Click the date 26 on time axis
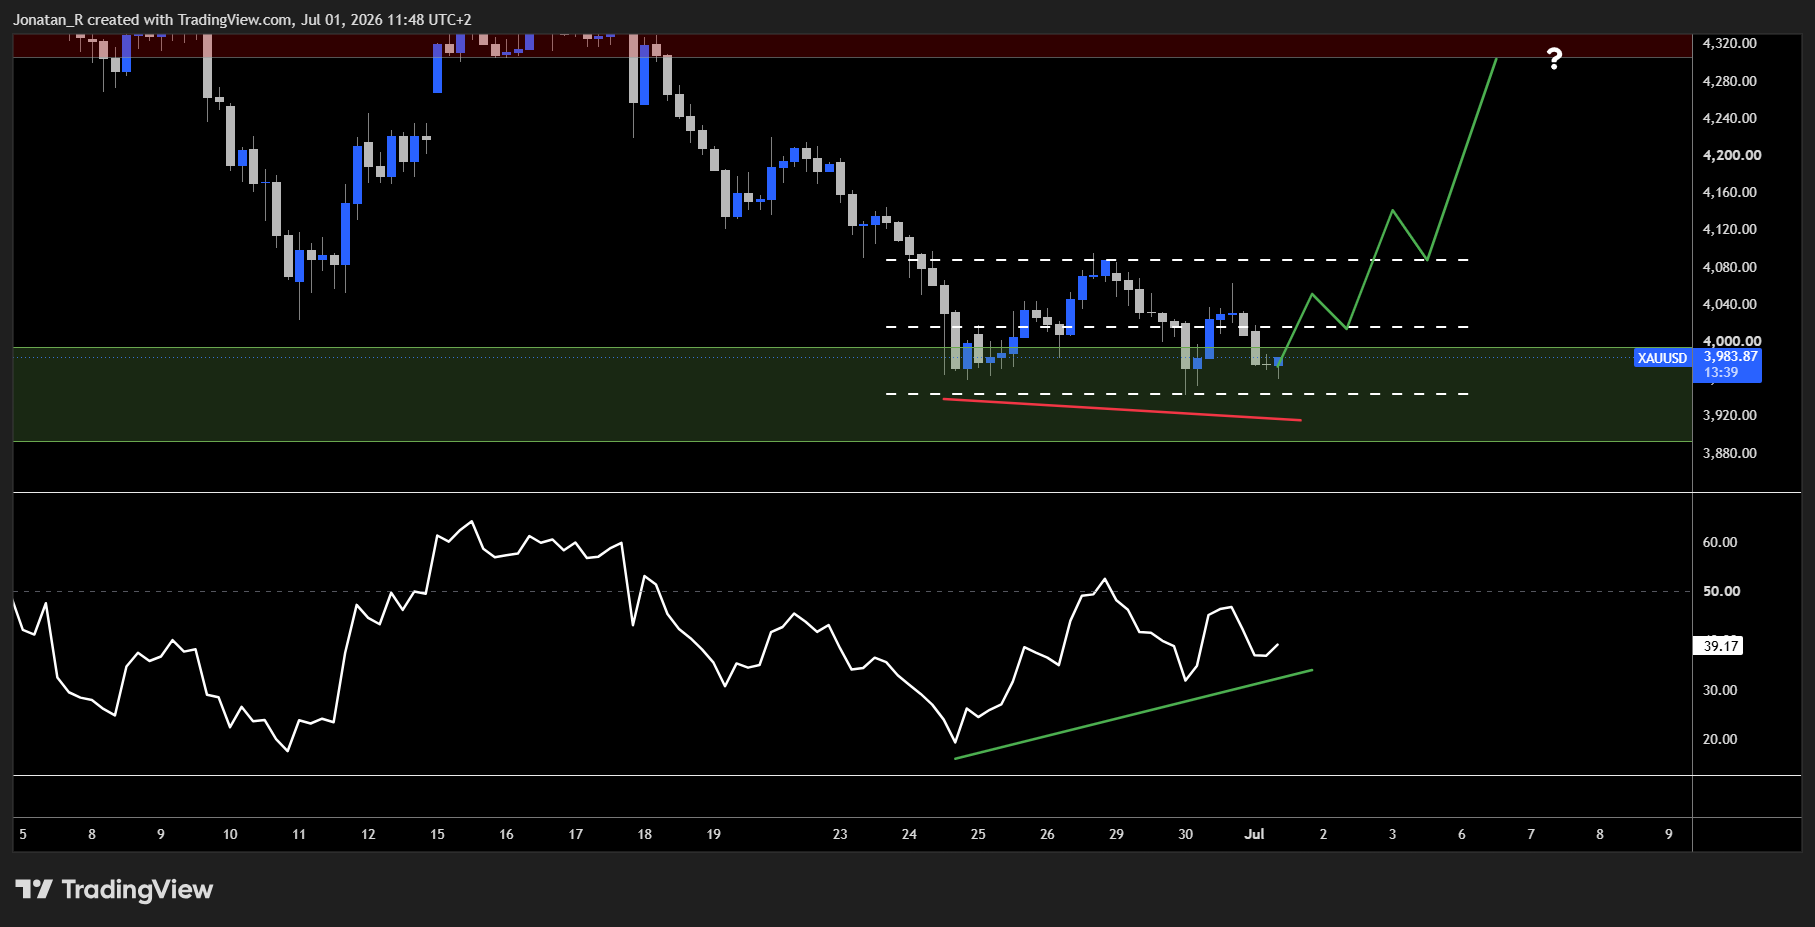The width and height of the screenshot is (1815, 927). point(1047,834)
